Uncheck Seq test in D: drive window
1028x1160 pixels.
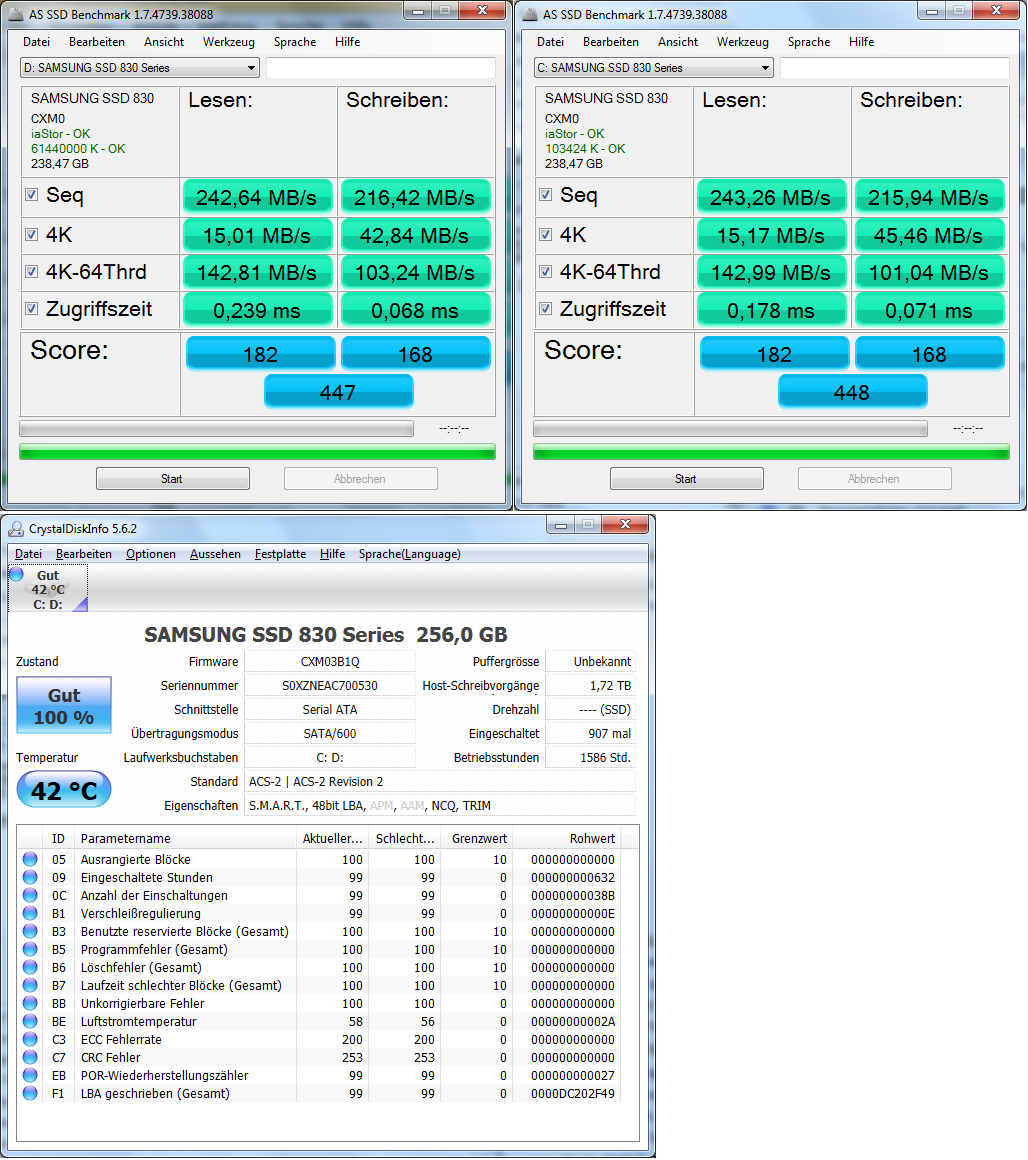click(32, 195)
